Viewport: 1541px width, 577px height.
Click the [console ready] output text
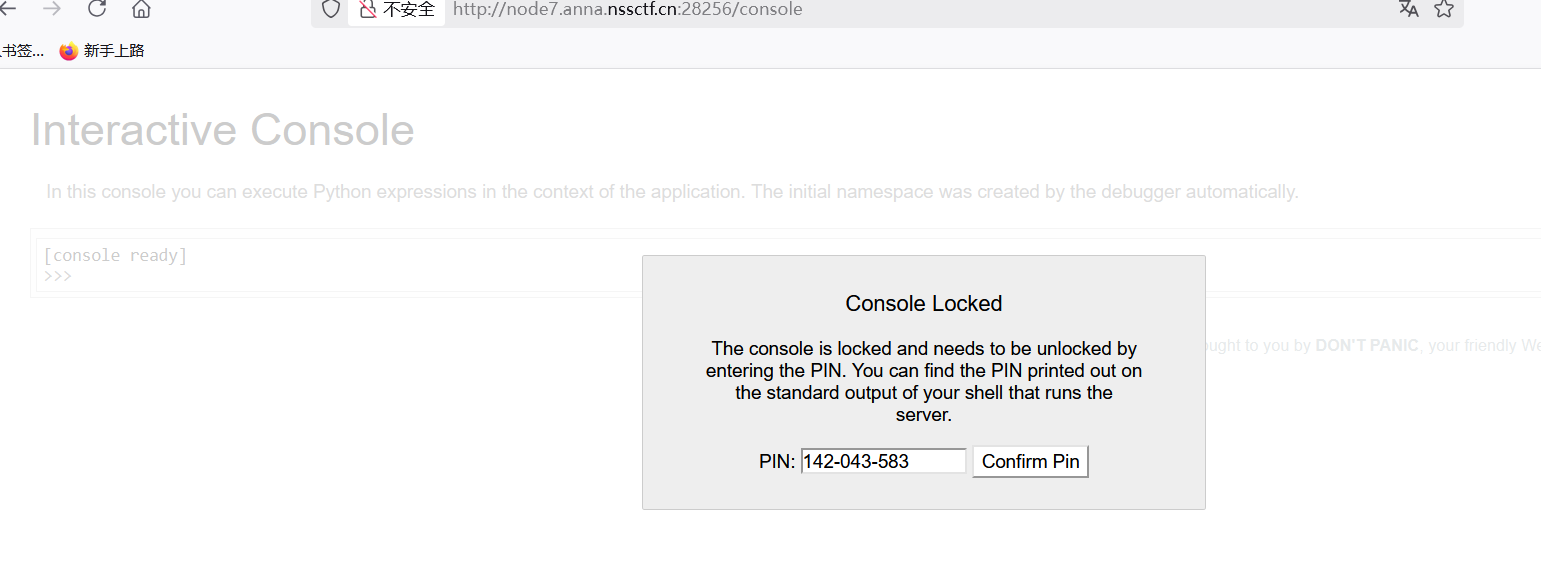coord(115,256)
